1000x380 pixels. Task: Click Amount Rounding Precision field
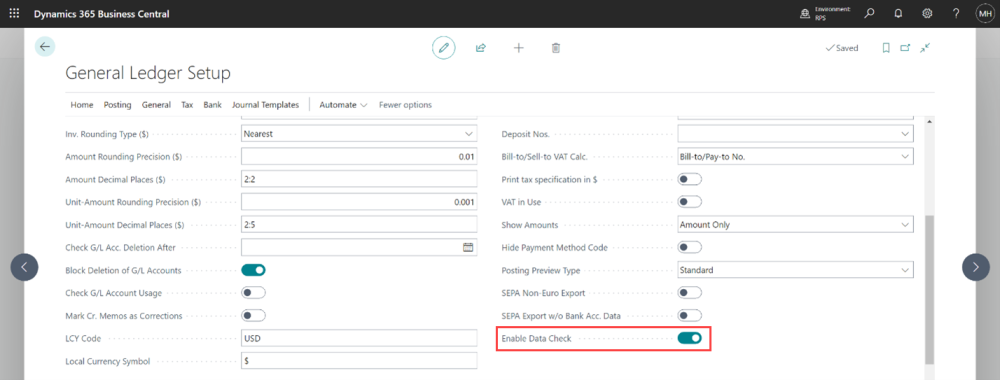point(359,156)
